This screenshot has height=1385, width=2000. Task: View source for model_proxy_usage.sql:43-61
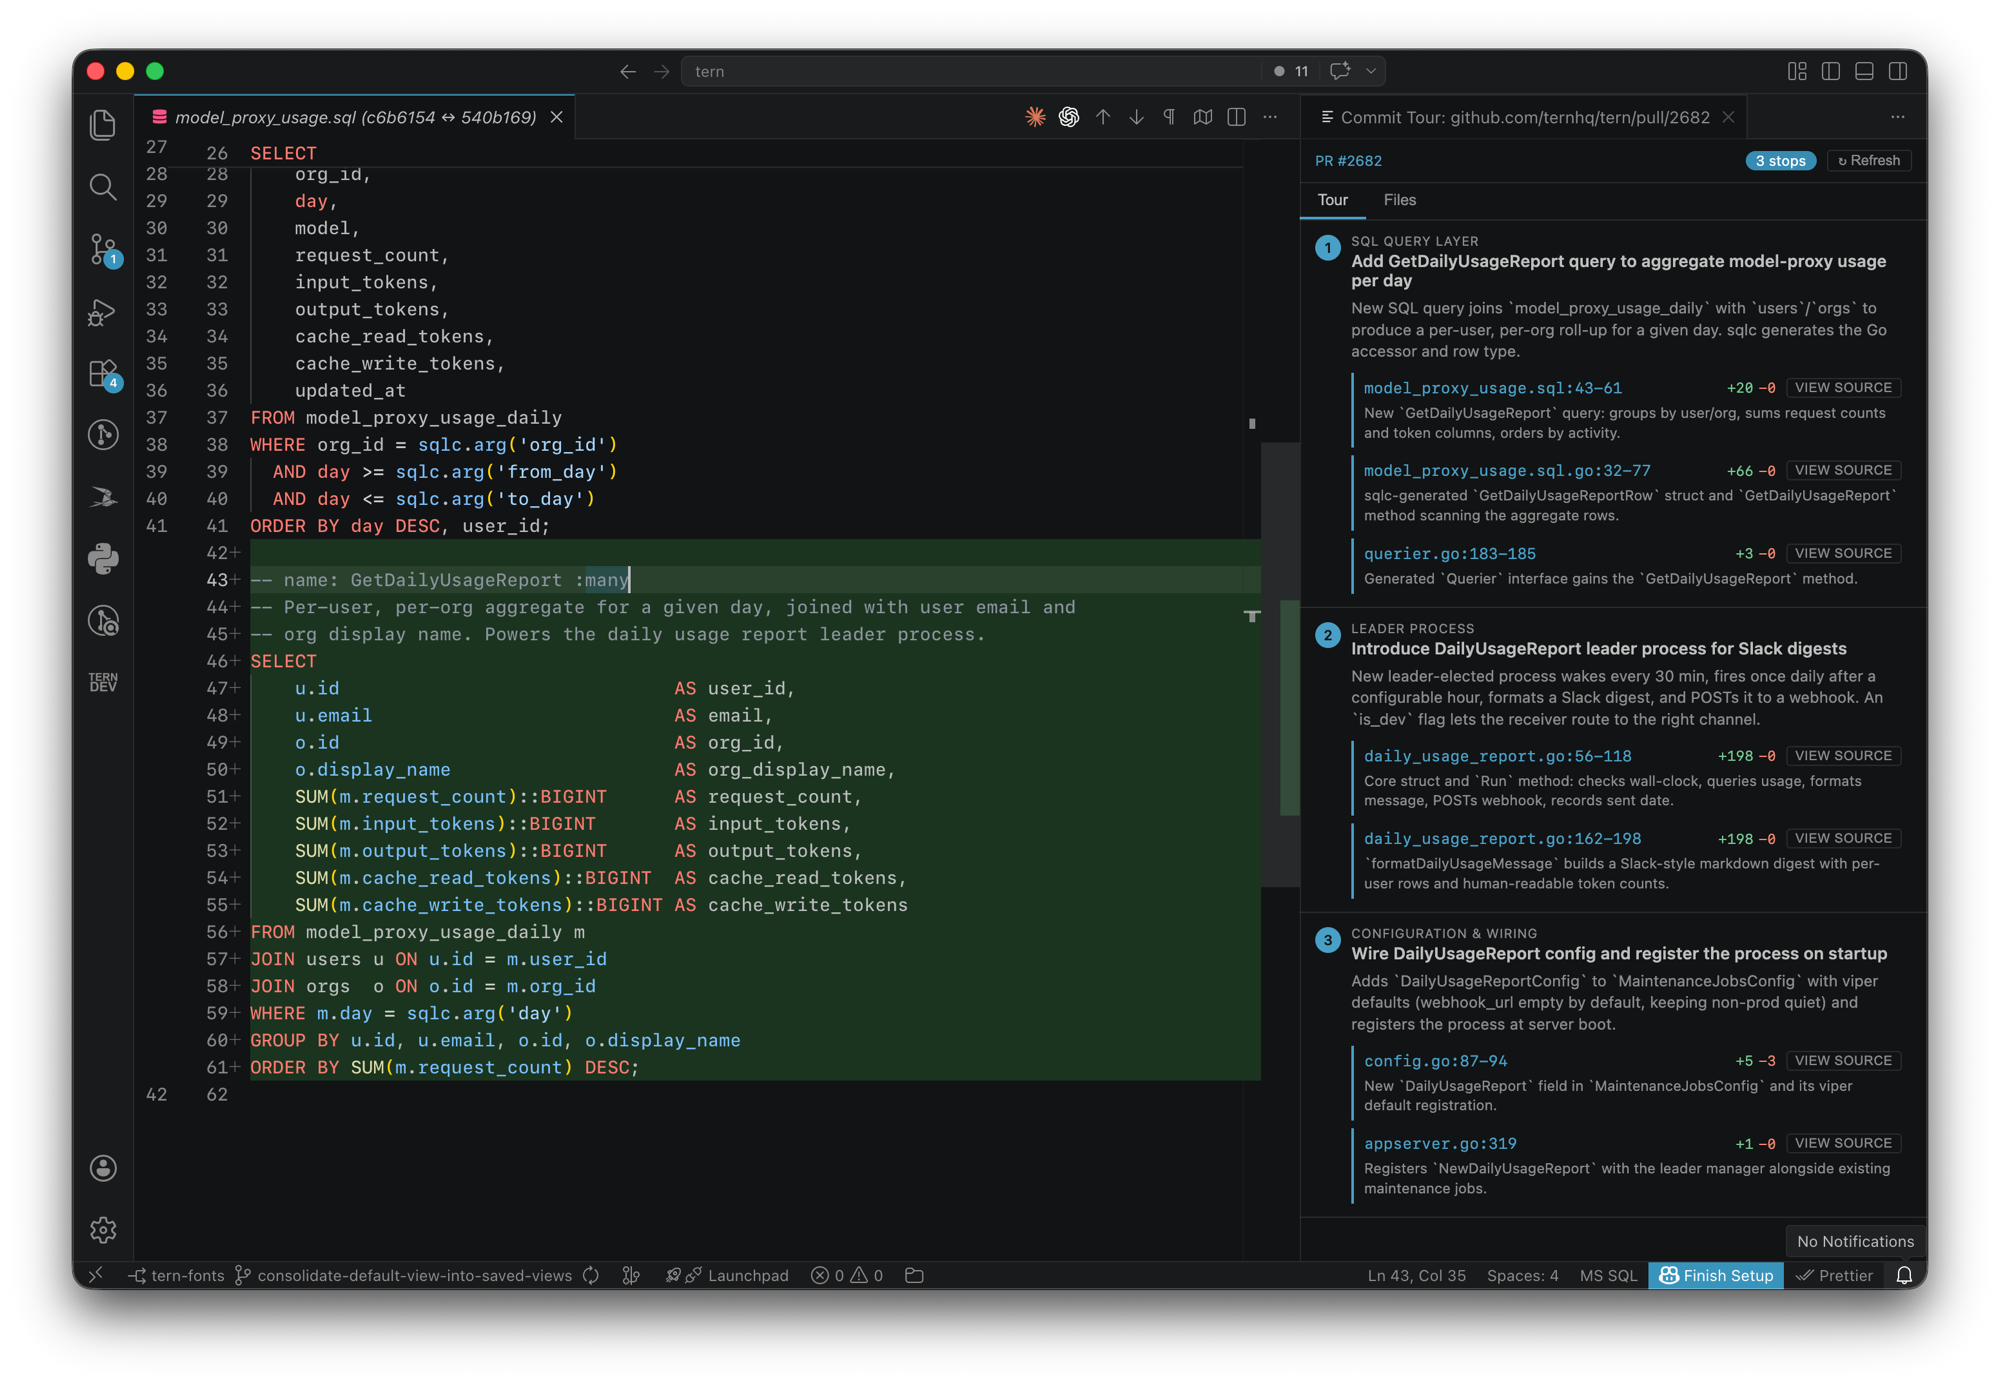(1842, 387)
